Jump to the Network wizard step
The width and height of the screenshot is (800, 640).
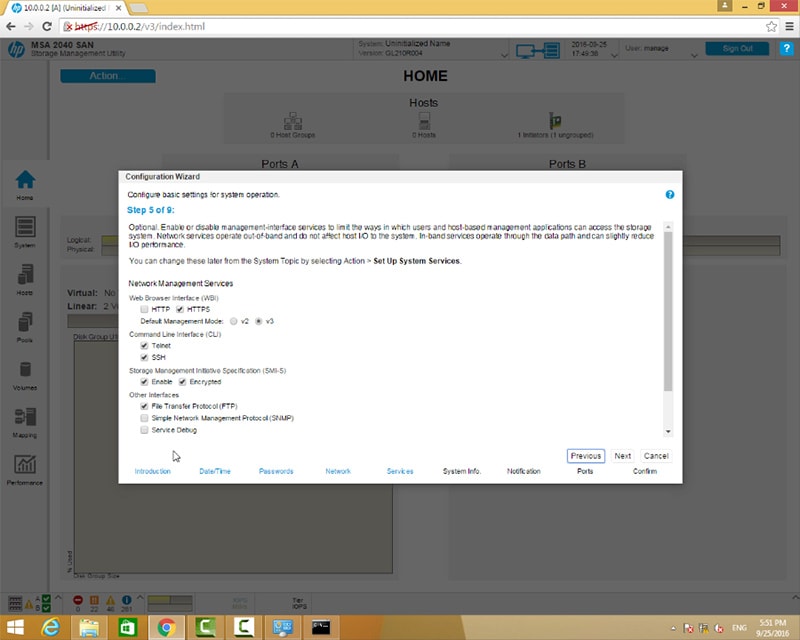[338, 471]
